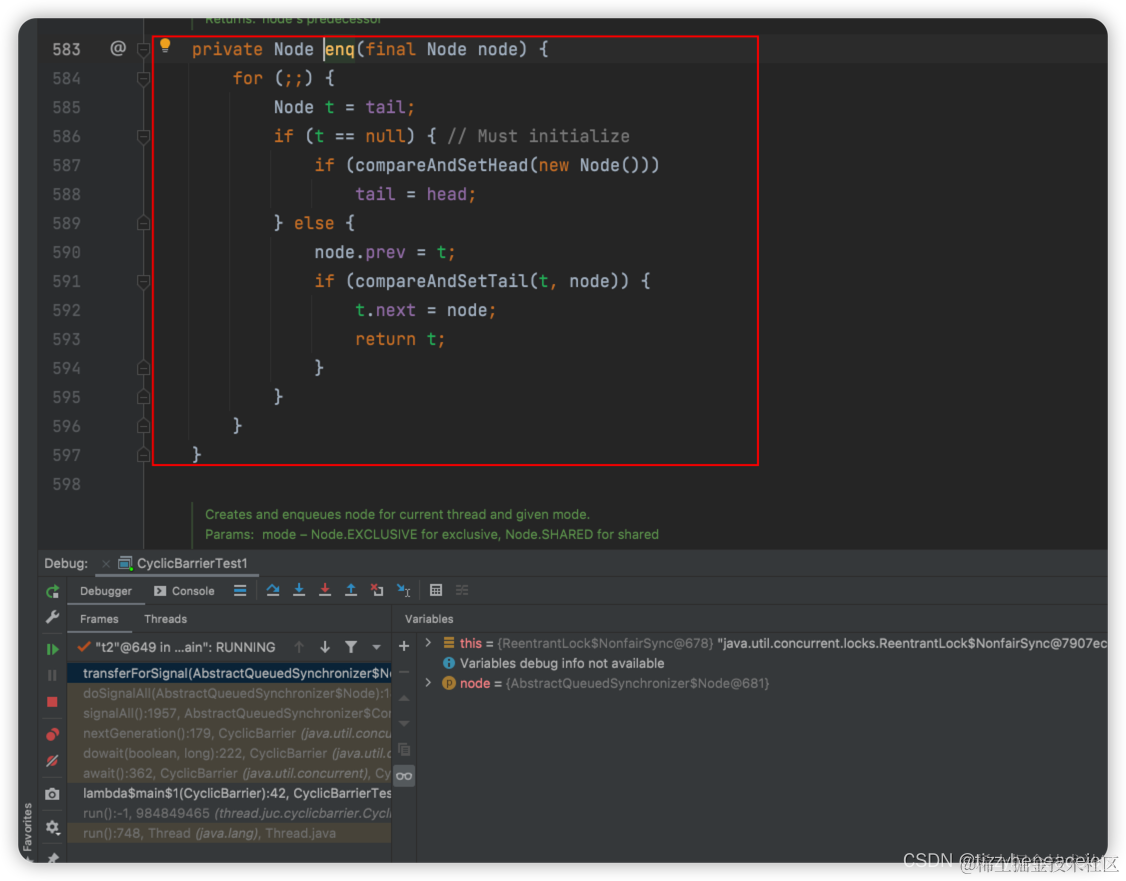The height and width of the screenshot is (881, 1126).
Task: Open debugger settings via gear icon
Action: tap(52, 827)
